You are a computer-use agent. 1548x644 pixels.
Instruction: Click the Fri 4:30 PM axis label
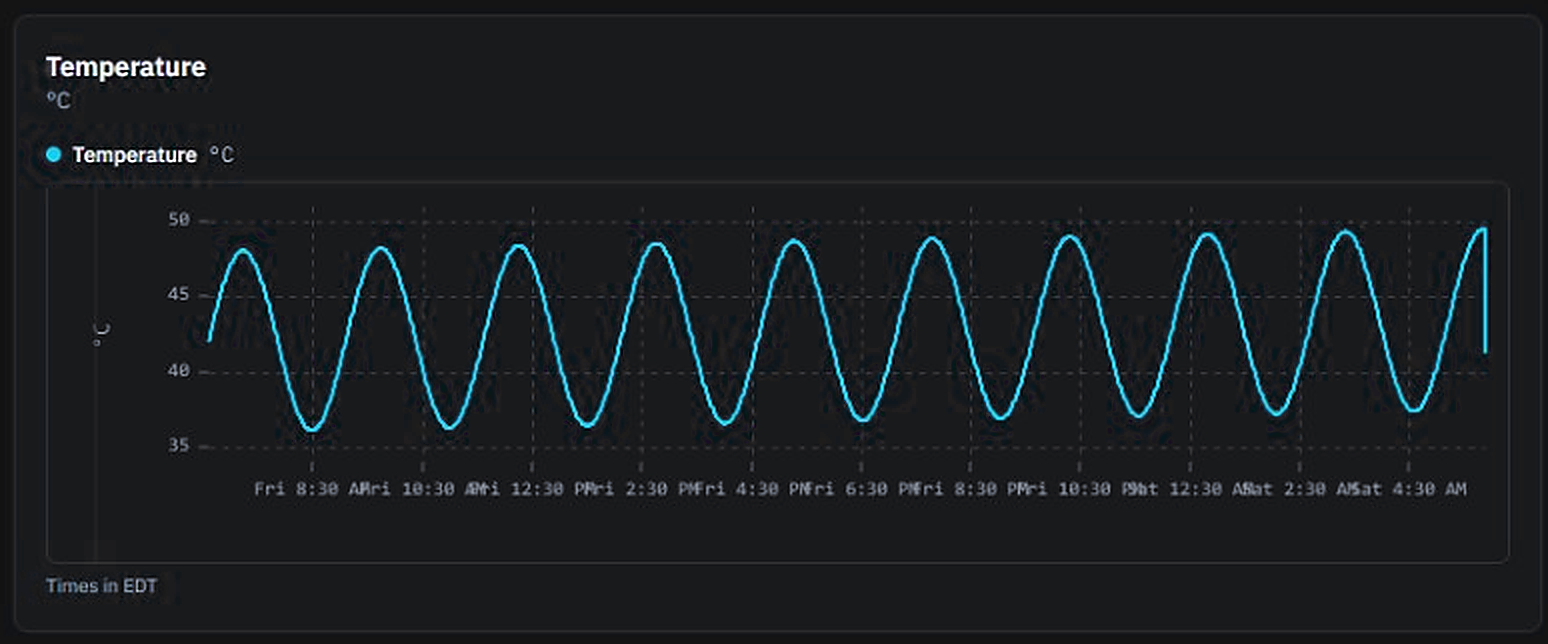tap(751, 488)
